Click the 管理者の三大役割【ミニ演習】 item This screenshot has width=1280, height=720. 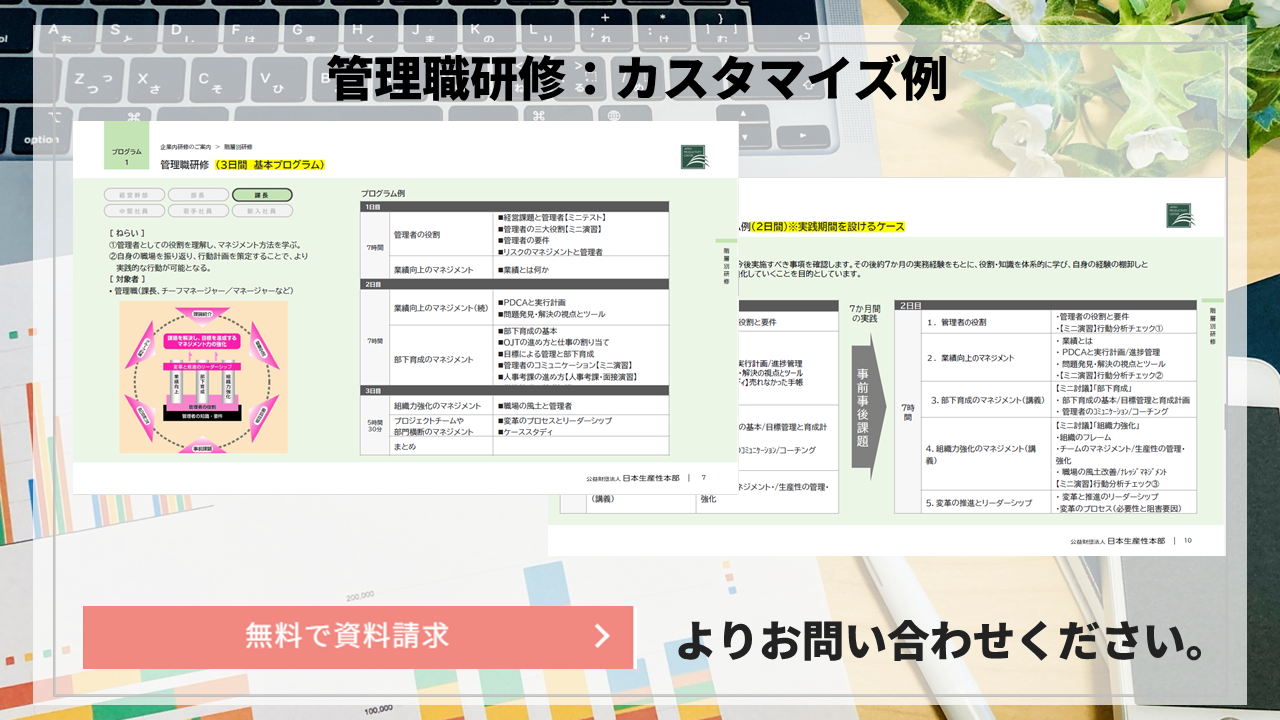point(552,229)
